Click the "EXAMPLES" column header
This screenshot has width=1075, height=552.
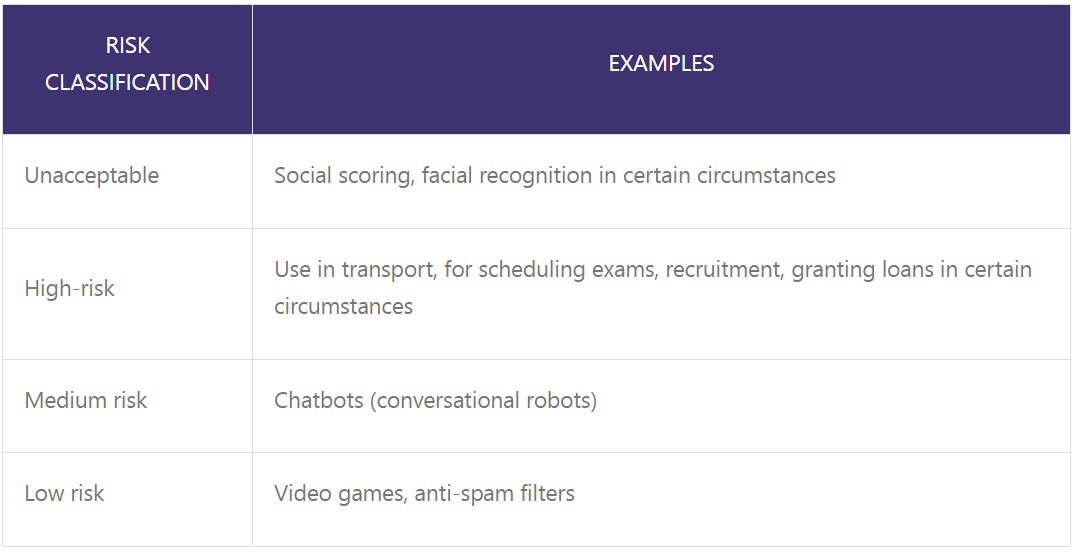[661, 64]
